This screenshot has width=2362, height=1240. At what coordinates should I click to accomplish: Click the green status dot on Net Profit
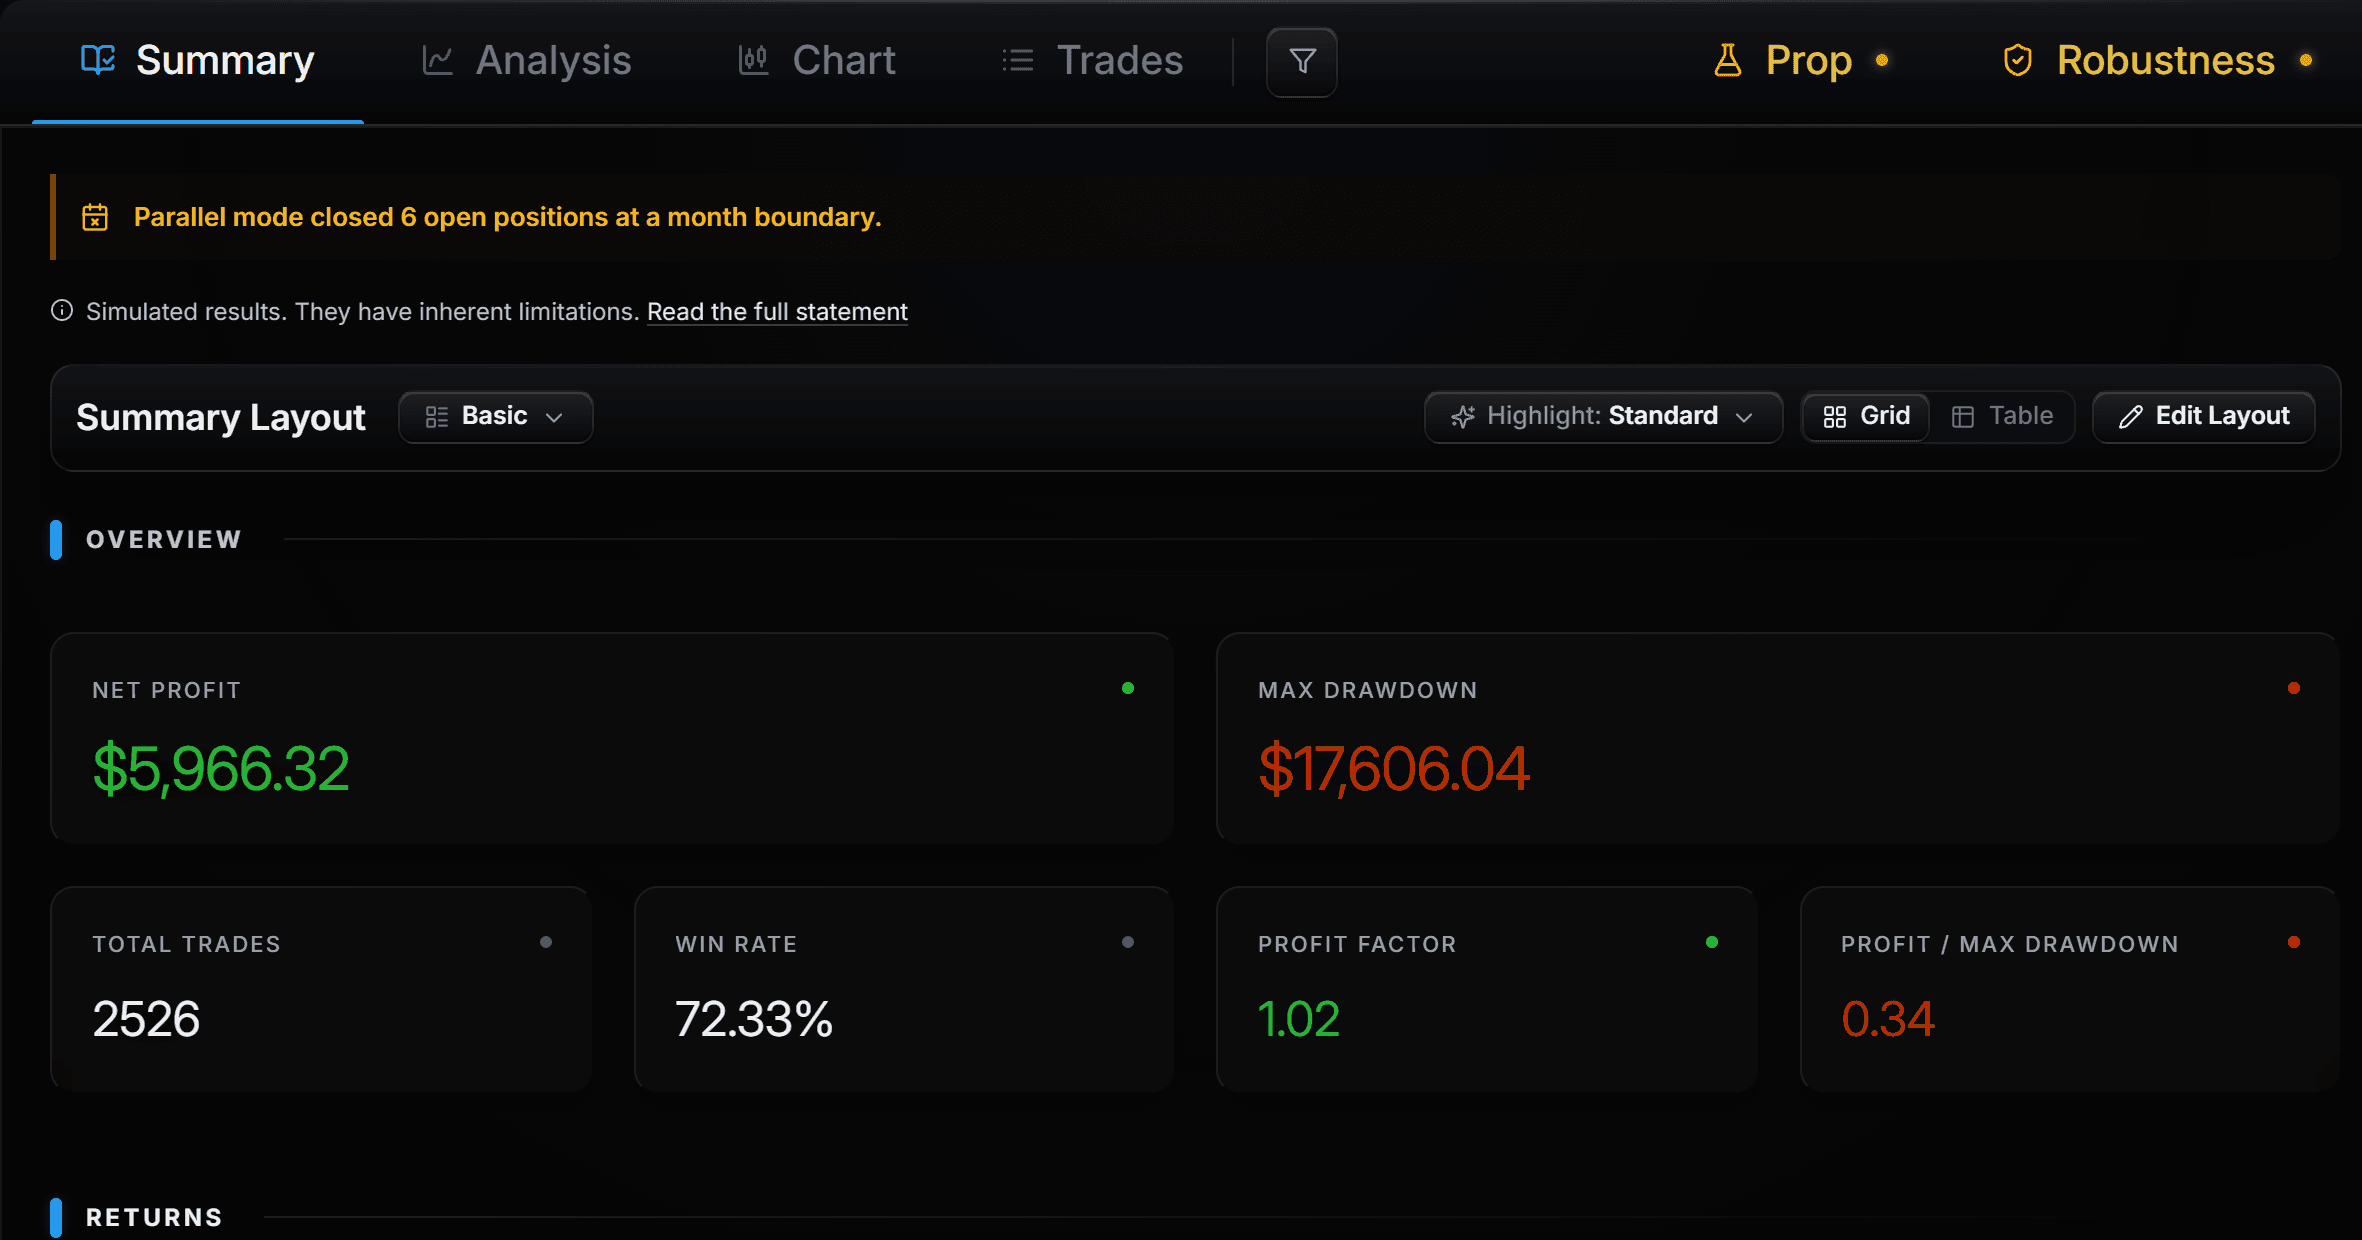[1128, 688]
